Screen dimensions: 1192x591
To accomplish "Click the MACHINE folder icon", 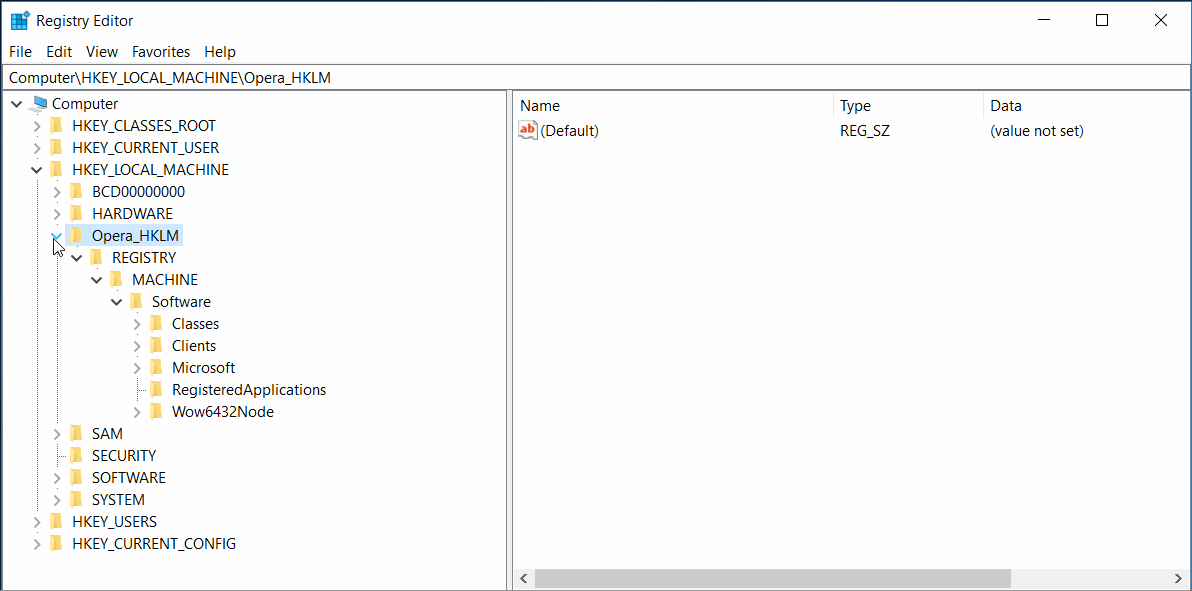I will [115, 280].
